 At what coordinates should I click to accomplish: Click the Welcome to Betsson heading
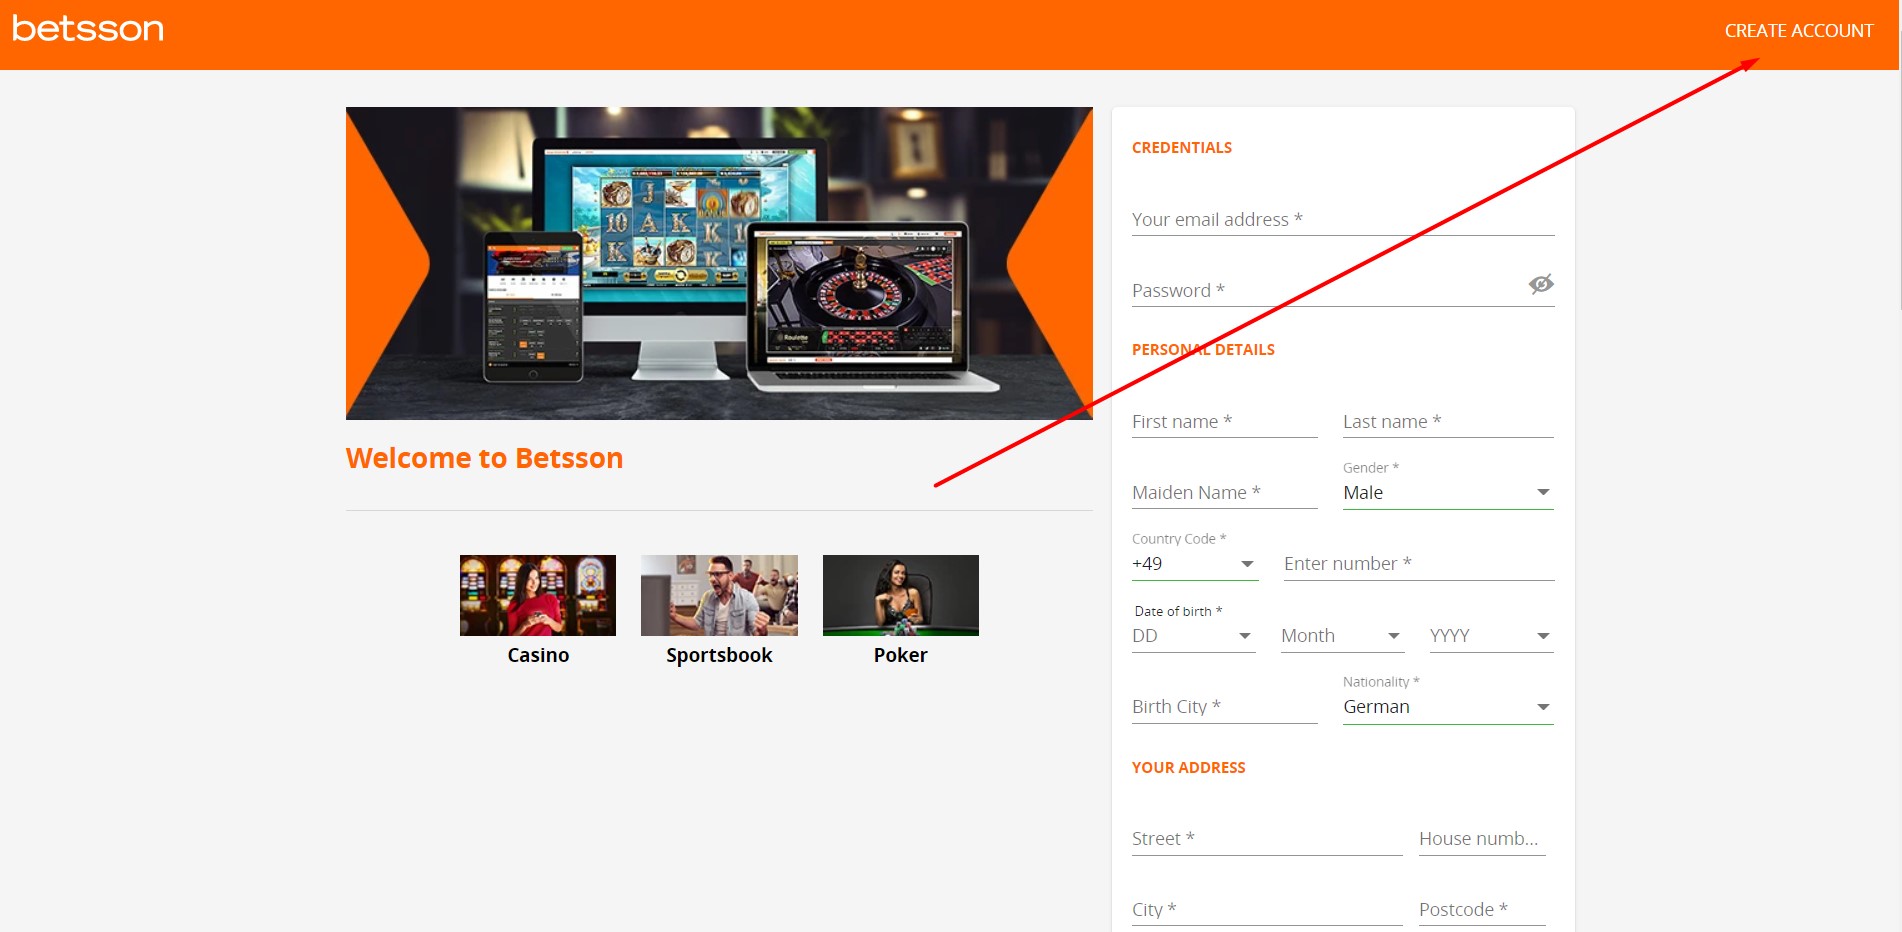point(484,458)
